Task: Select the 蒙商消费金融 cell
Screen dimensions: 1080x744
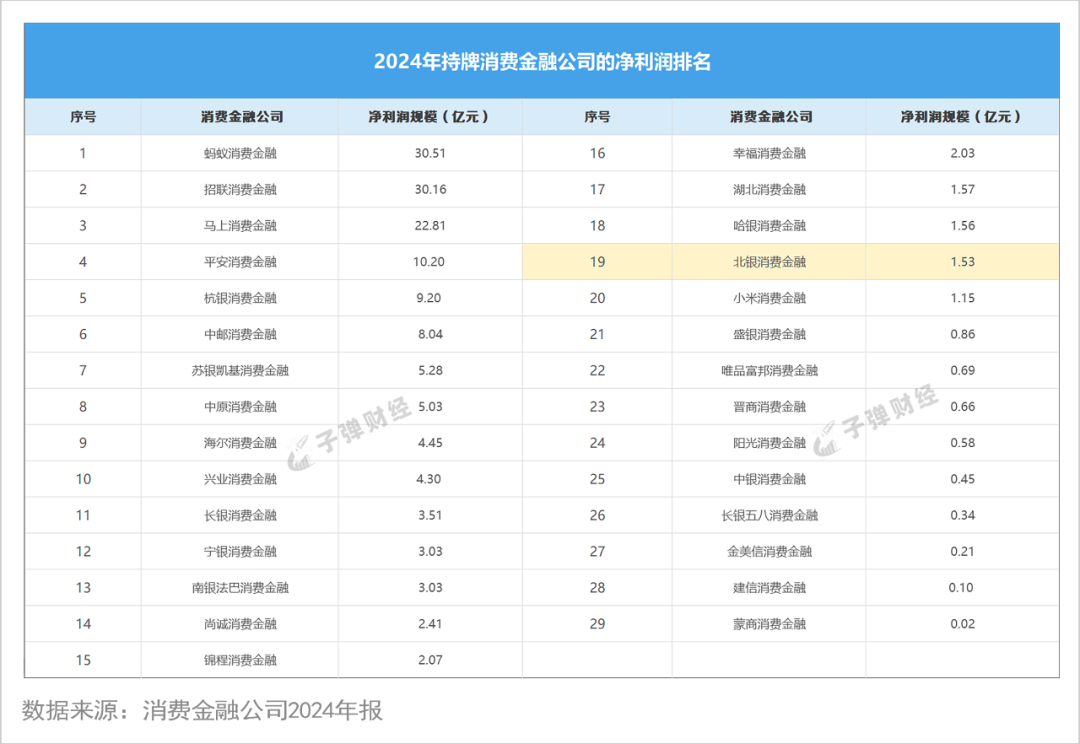Action: [x=769, y=624]
